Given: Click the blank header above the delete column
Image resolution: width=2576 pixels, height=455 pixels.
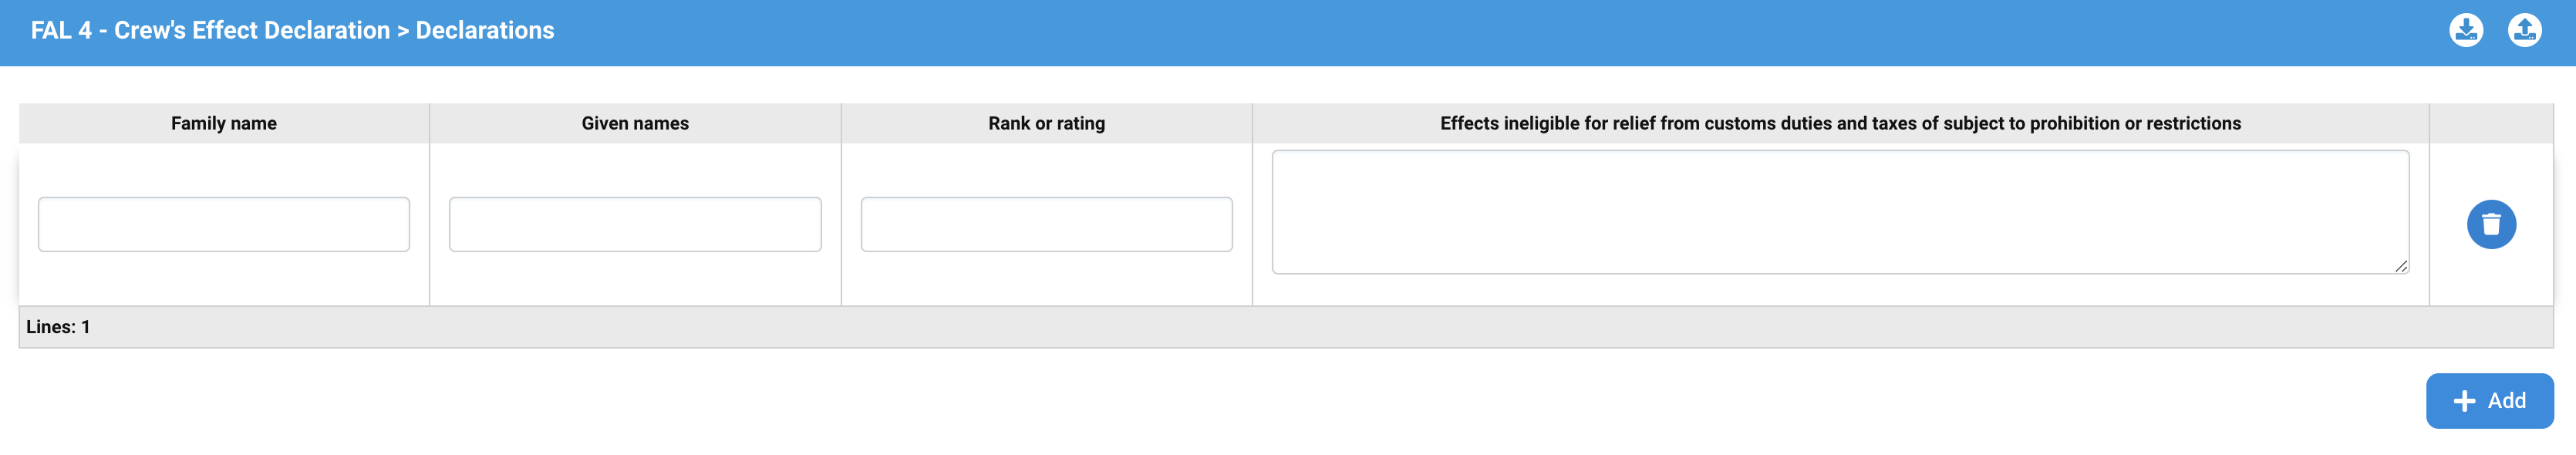Looking at the screenshot, I should point(2490,123).
